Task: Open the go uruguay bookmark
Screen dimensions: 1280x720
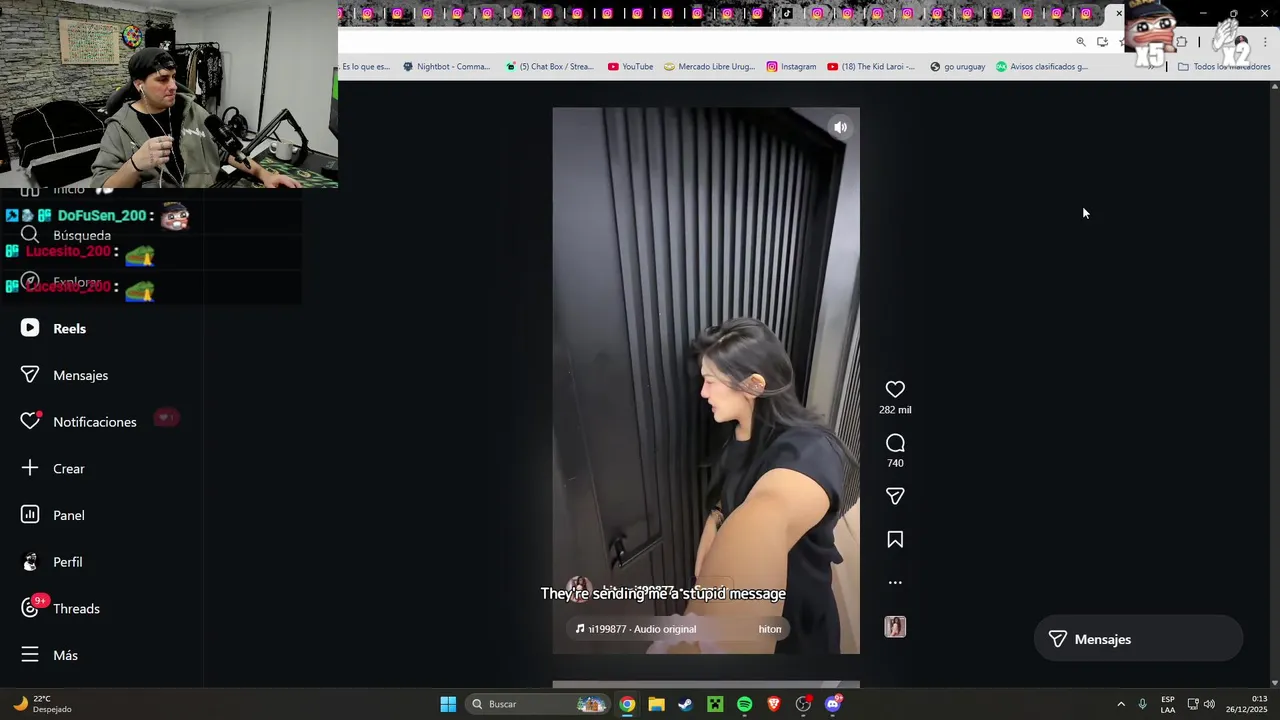Action: (x=957, y=67)
